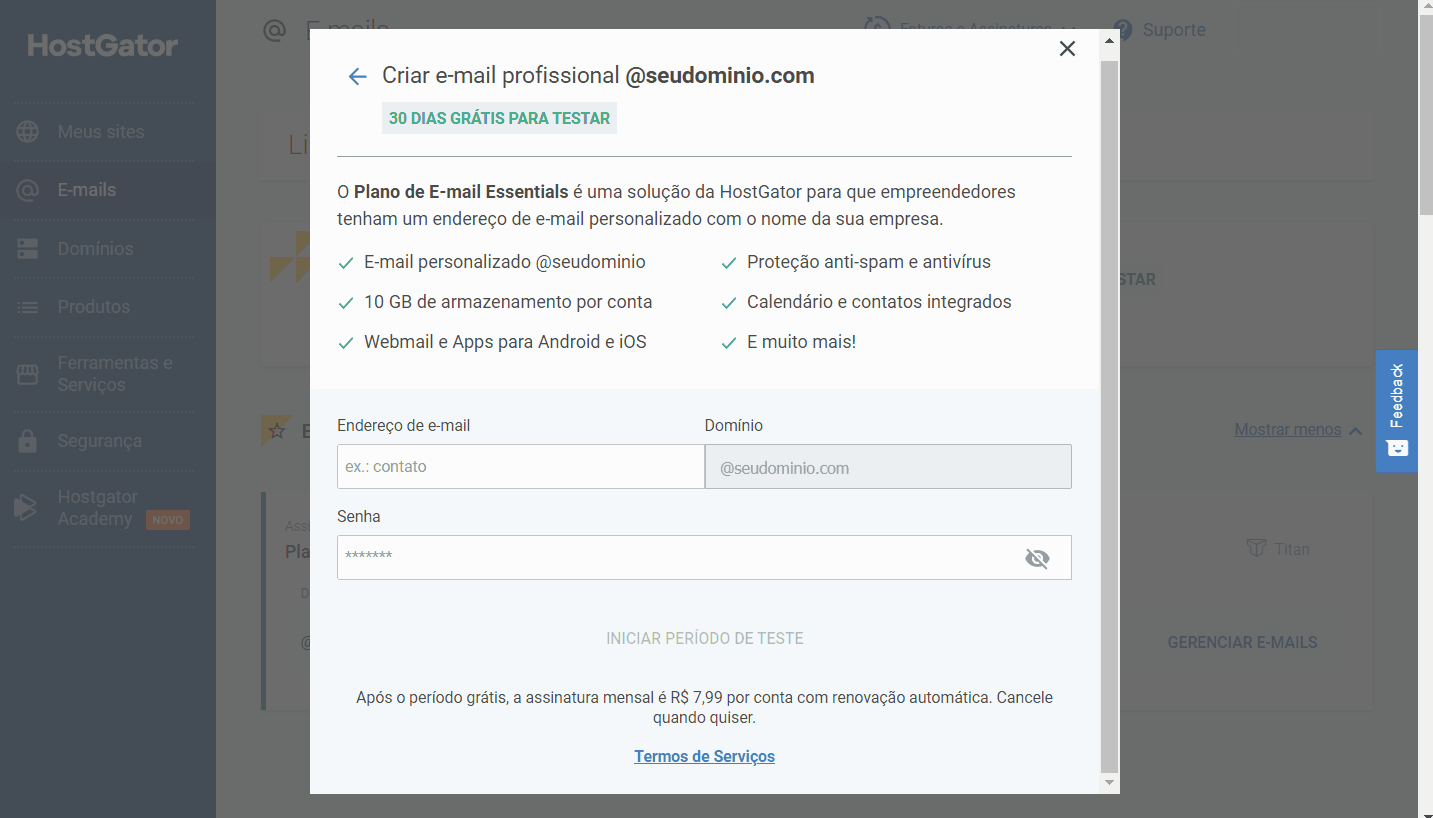The height and width of the screenshot is (818, 1433).
Task: Open Meus sites globe icon
Action: (27, 132)
